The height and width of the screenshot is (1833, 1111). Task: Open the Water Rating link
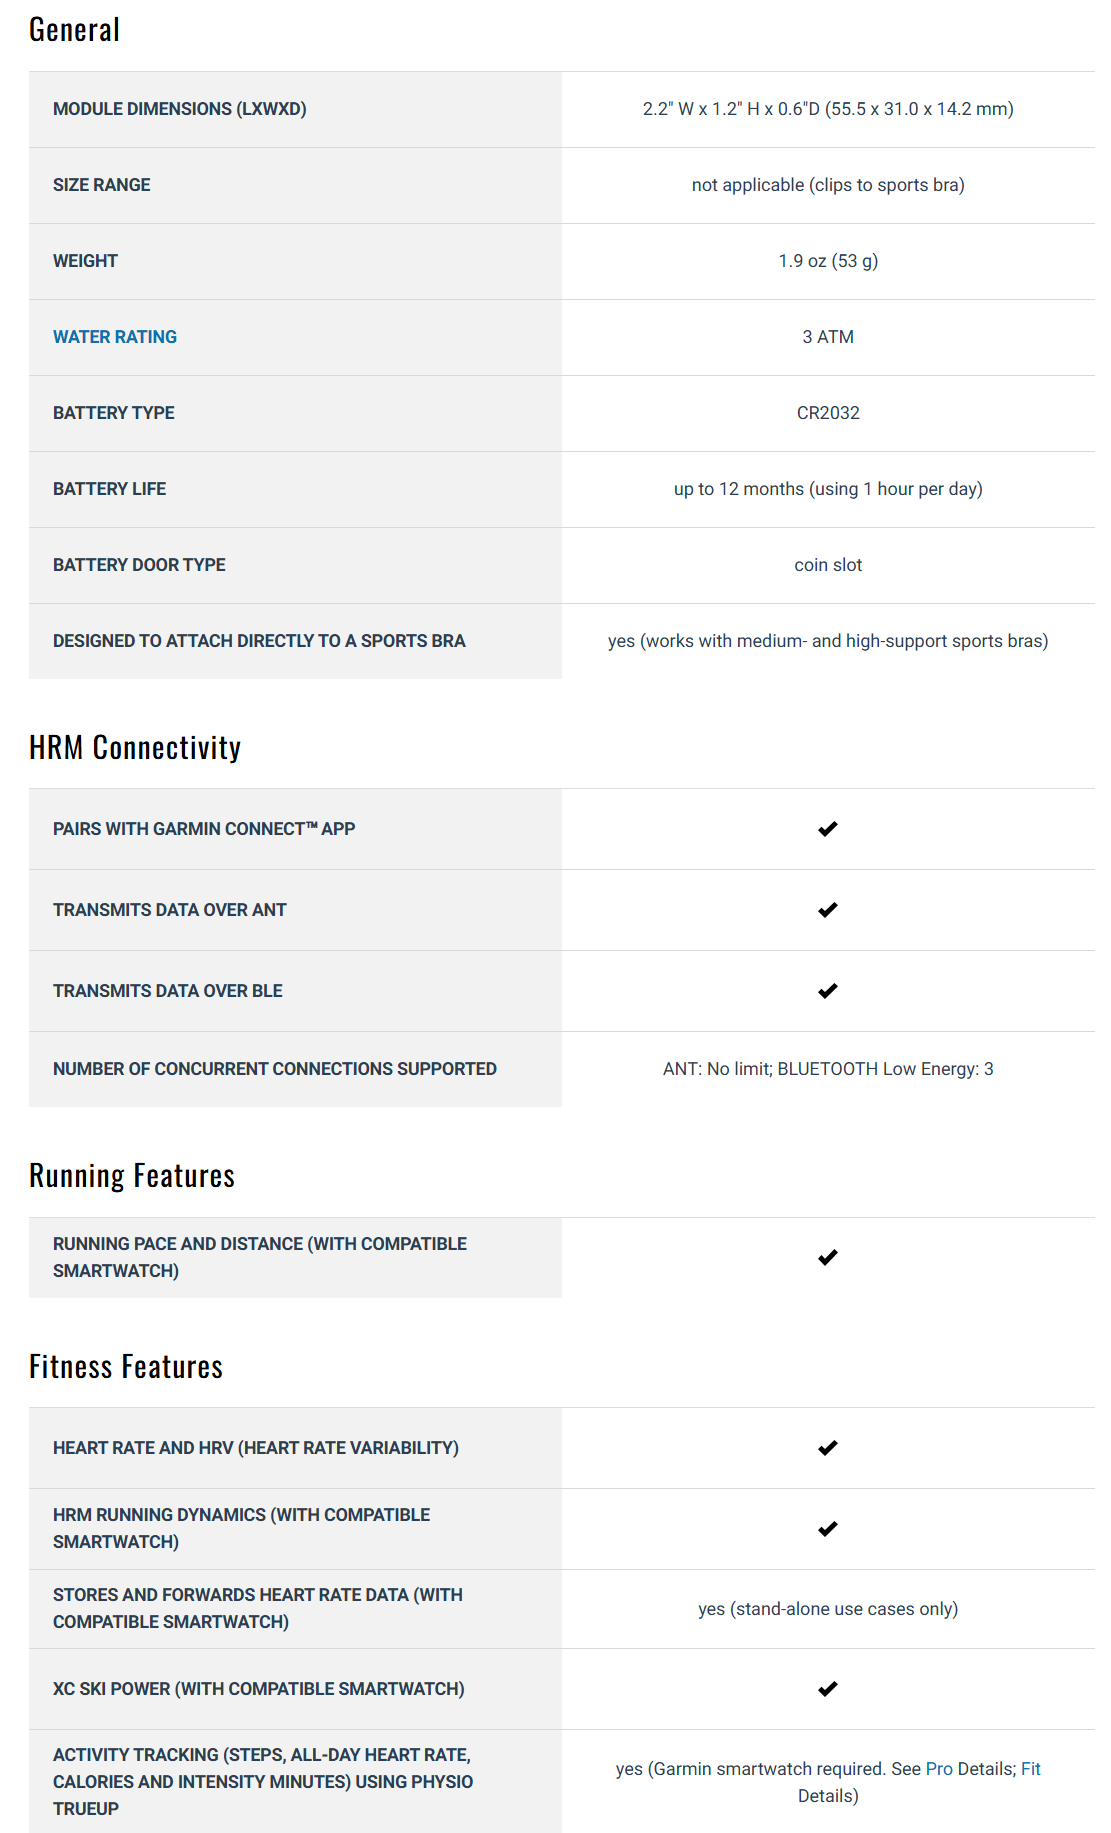click(x=115, y=337)
